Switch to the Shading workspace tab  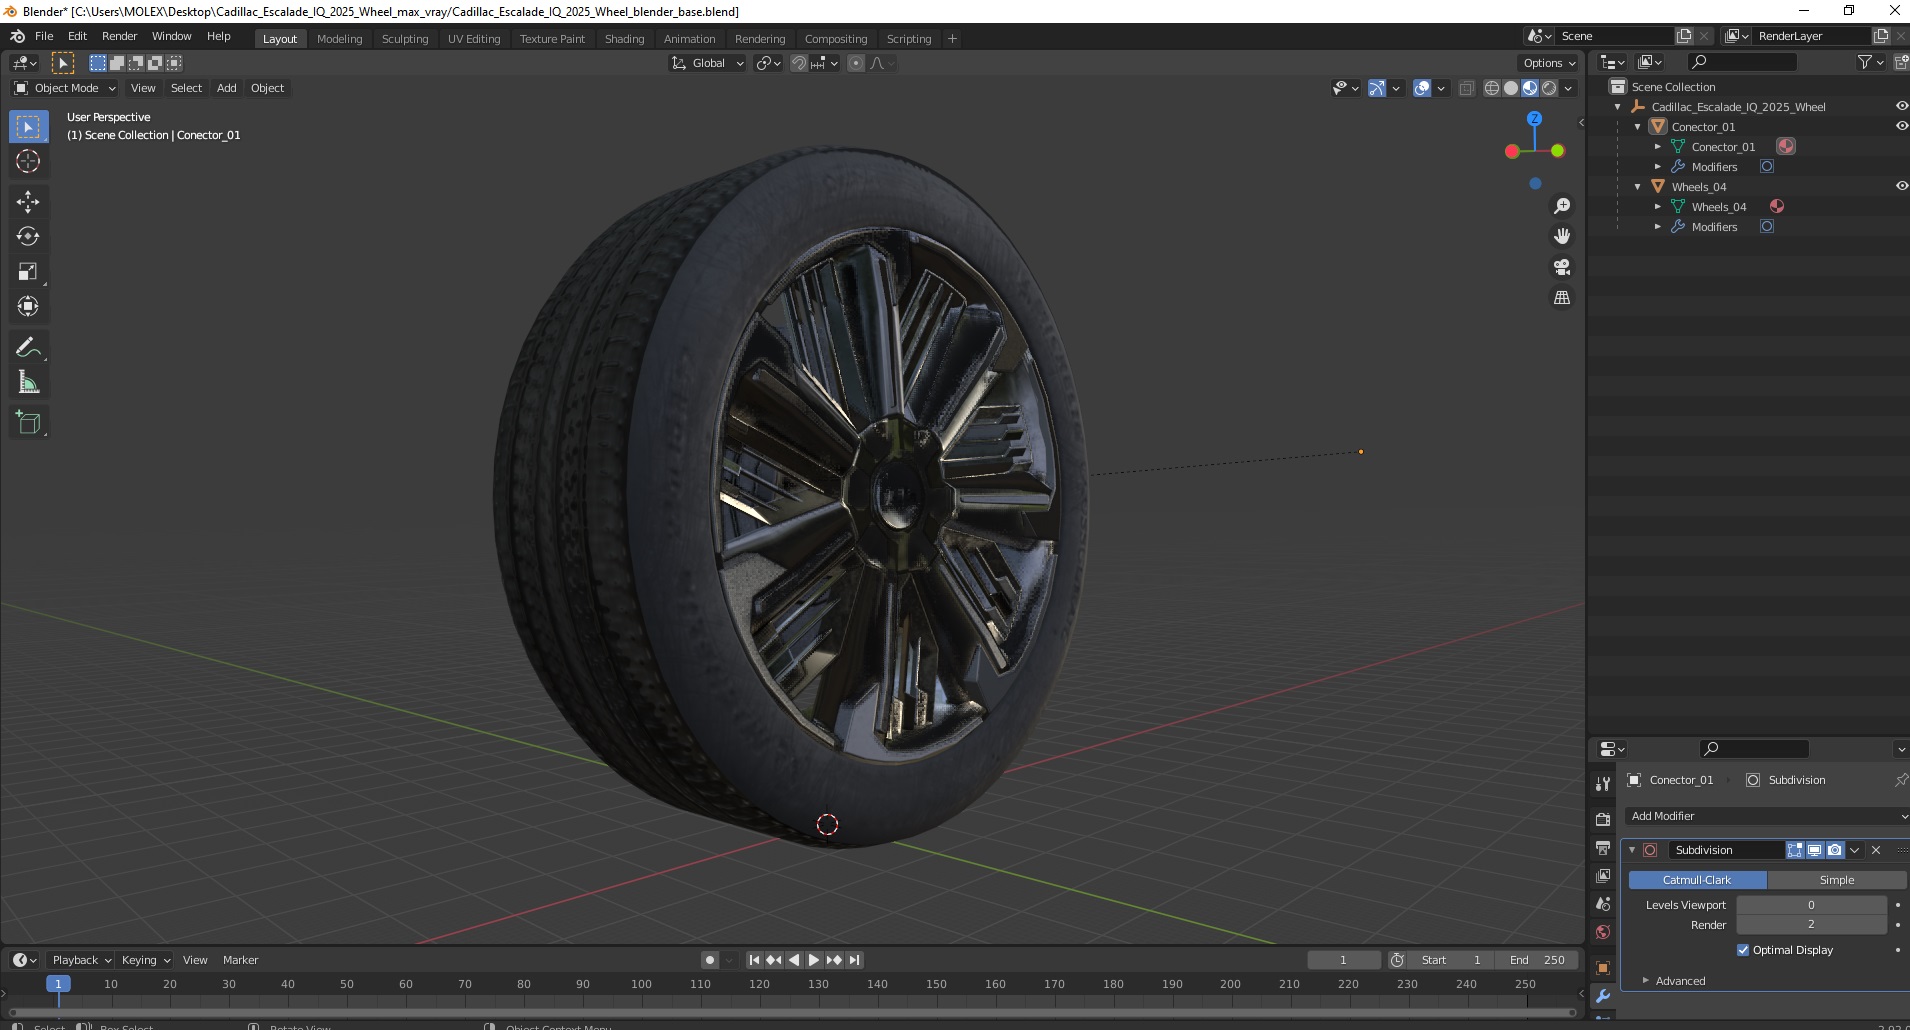(624, 39)
